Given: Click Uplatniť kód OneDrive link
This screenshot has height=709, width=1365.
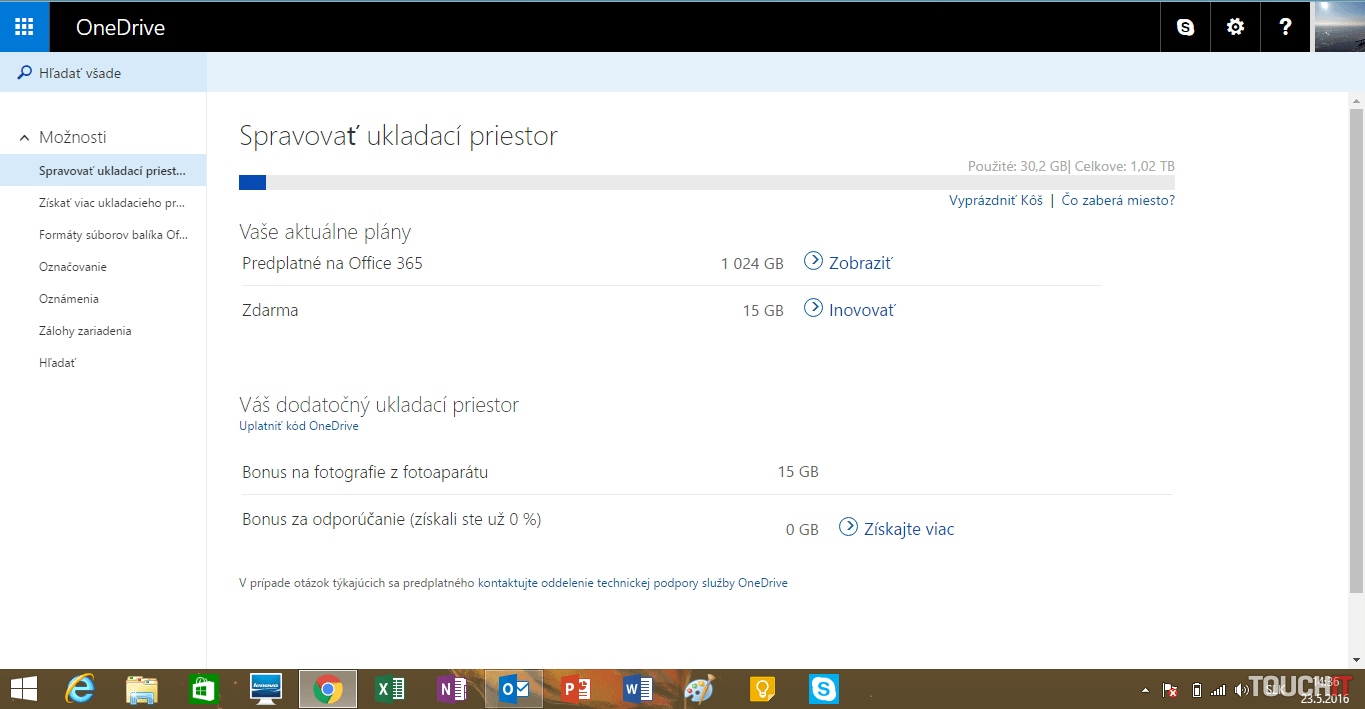Looking at the screenshot, I should (x=299, y=426).
